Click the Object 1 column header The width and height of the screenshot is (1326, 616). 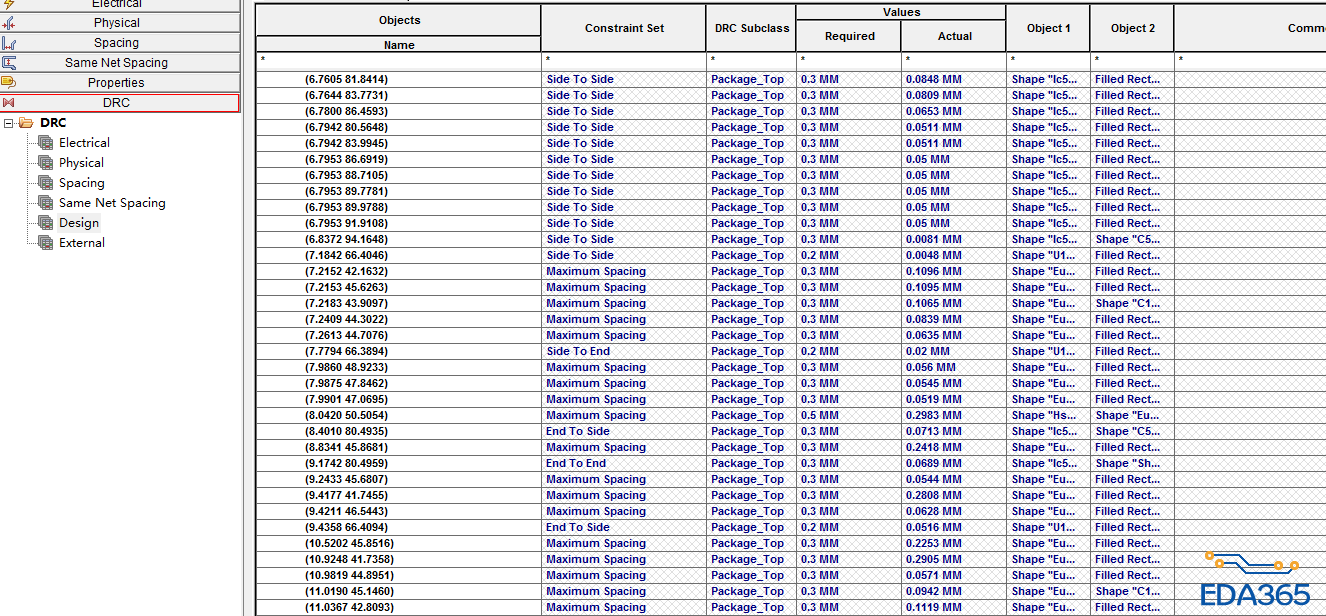click(1048, 28)
